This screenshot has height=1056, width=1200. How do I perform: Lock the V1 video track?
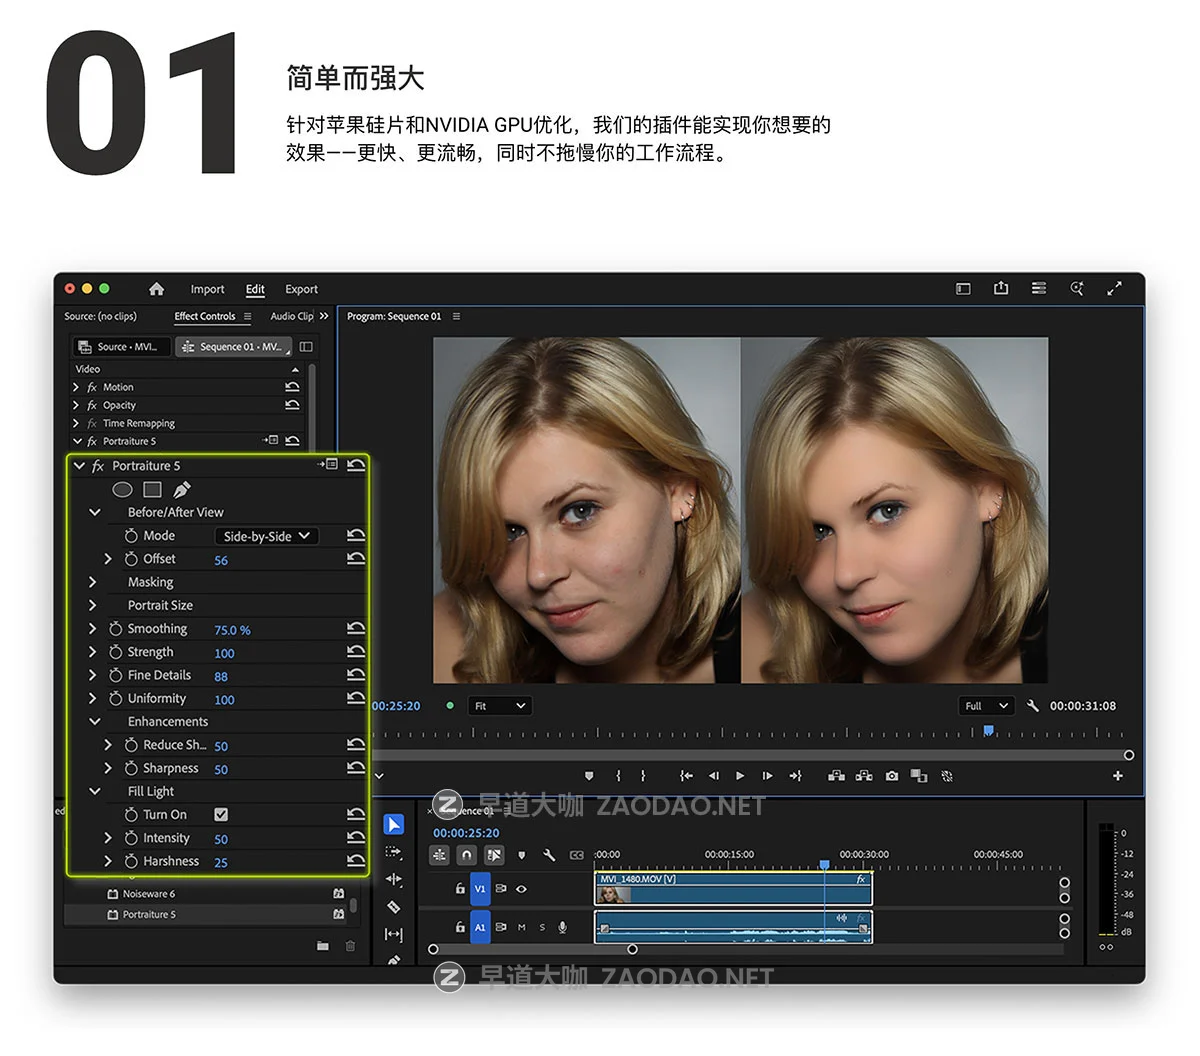[460, 888]
